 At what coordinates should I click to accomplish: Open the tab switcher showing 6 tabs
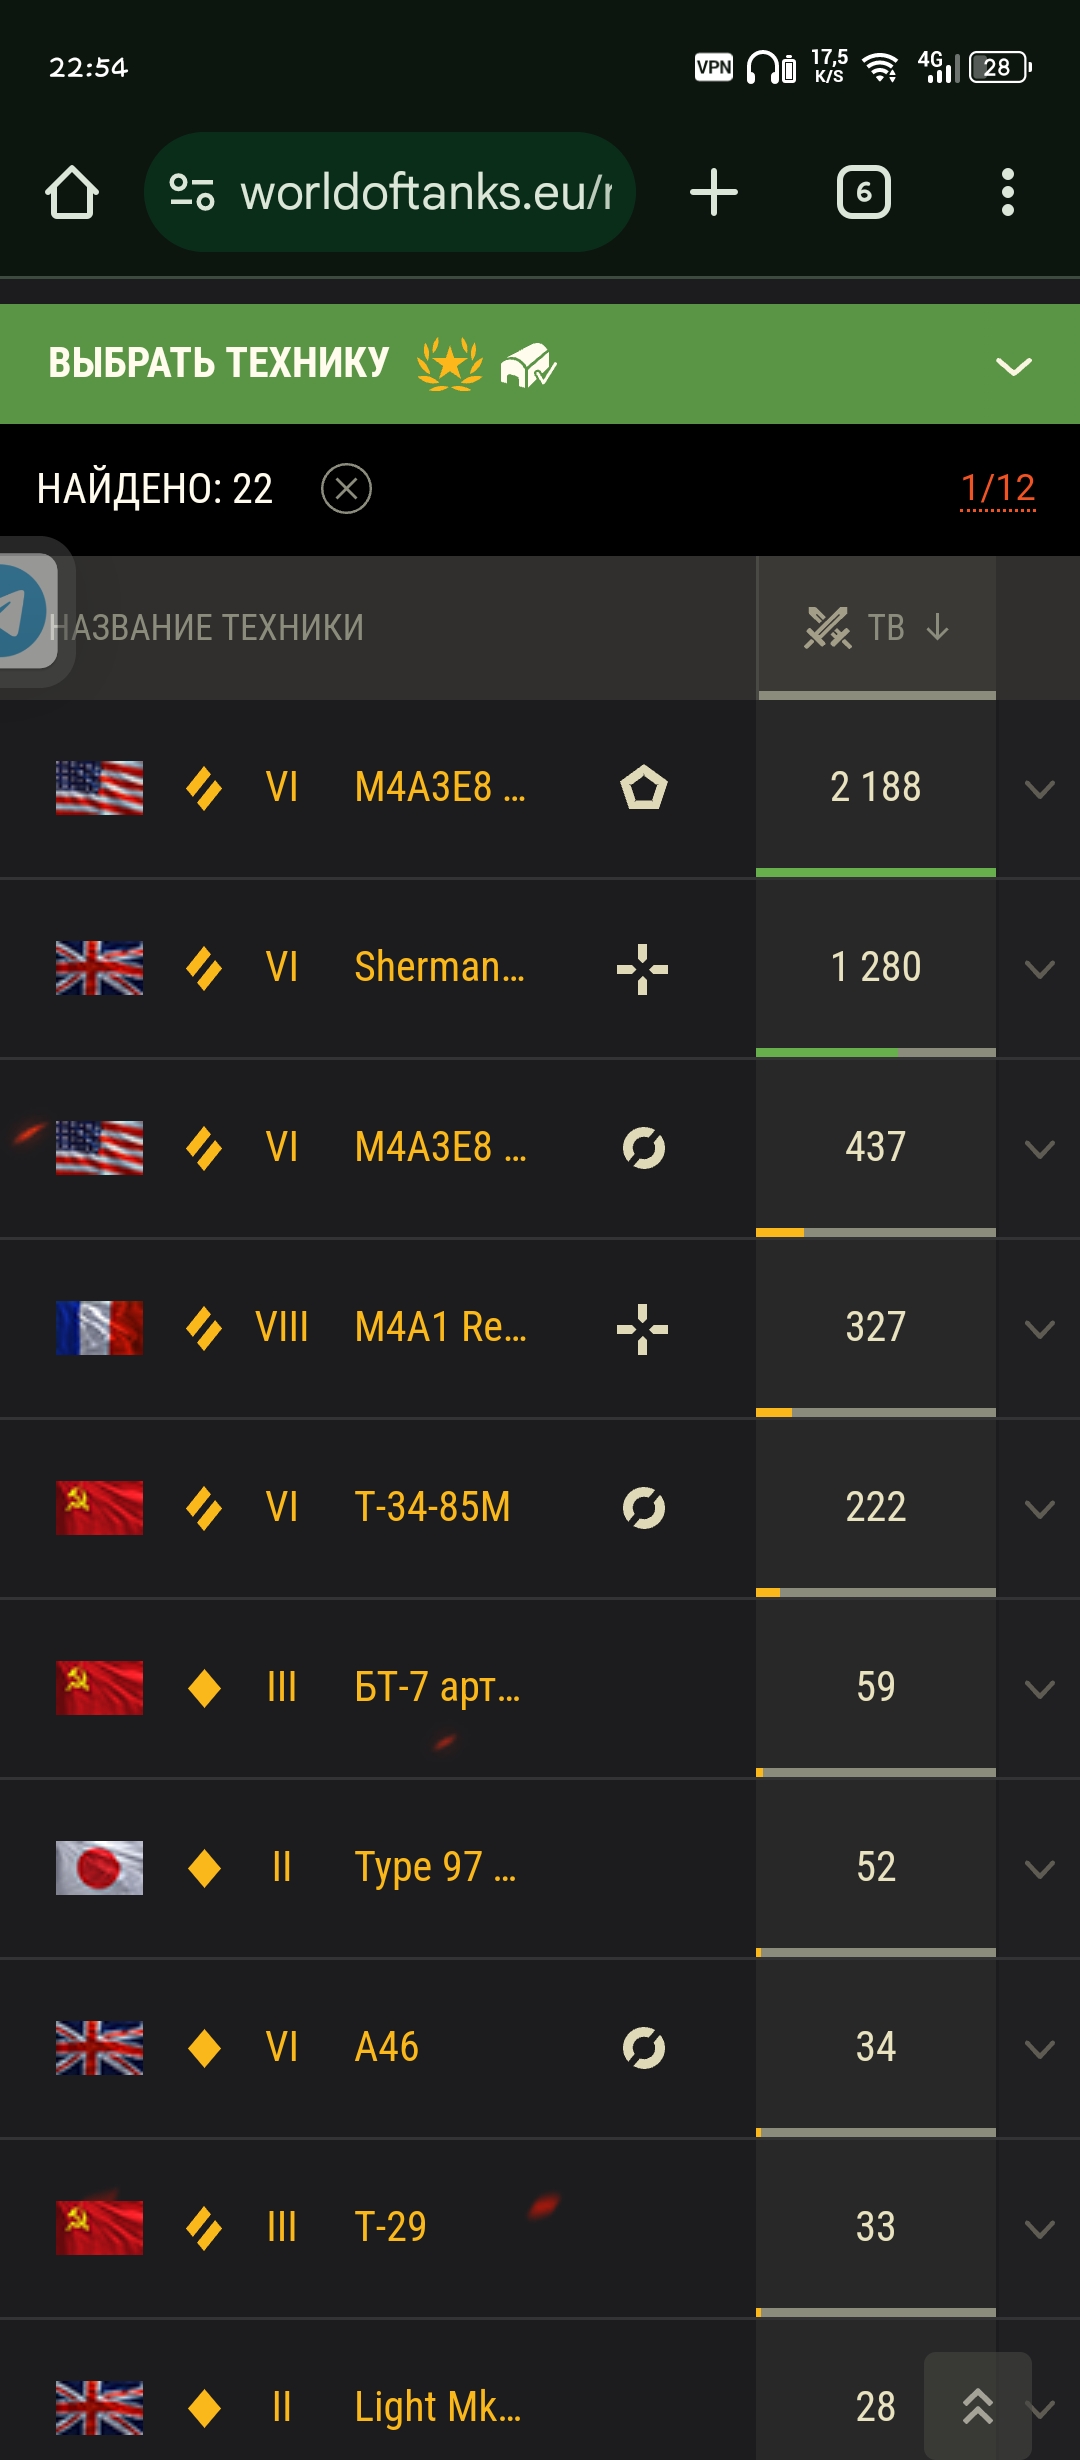coord(864,192)
